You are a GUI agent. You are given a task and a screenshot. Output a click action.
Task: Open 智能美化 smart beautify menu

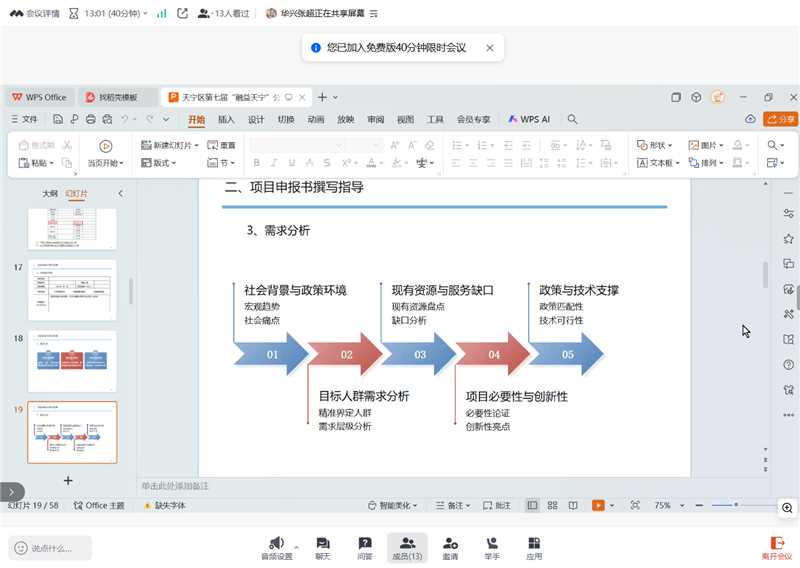pyautogui.click(x=393, y=505)
